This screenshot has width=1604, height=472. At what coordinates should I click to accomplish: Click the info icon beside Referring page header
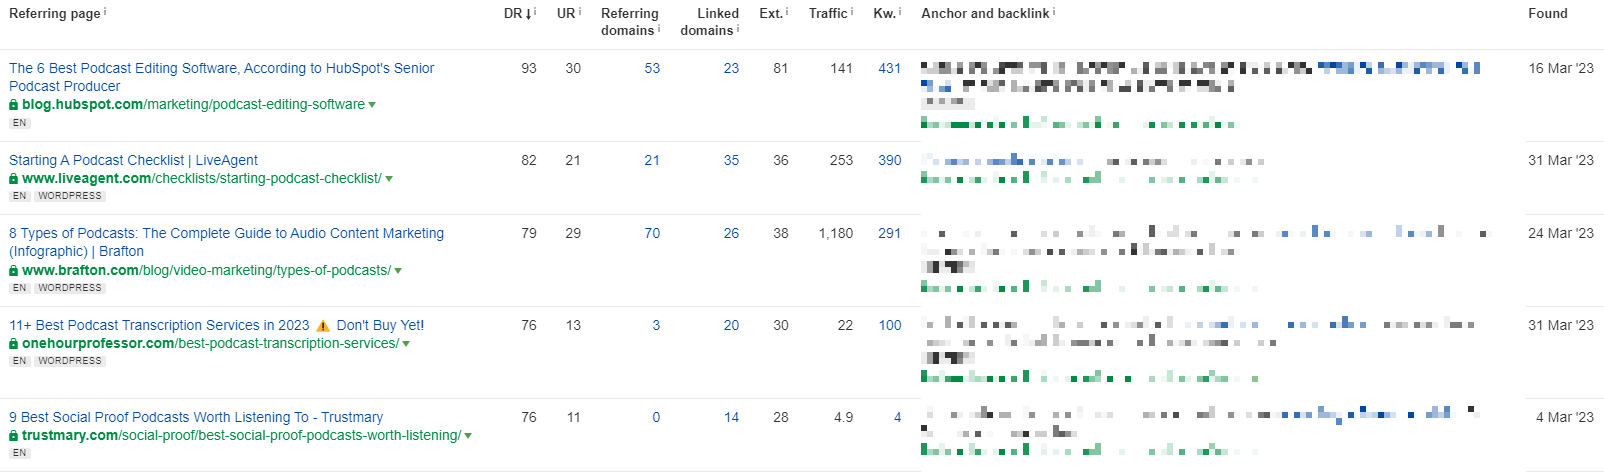tap(105, 11)
